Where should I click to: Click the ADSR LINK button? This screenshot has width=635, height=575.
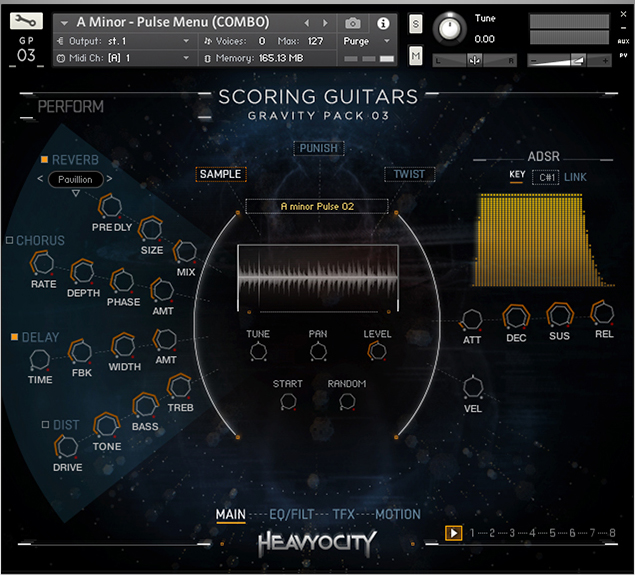(575, 177)
